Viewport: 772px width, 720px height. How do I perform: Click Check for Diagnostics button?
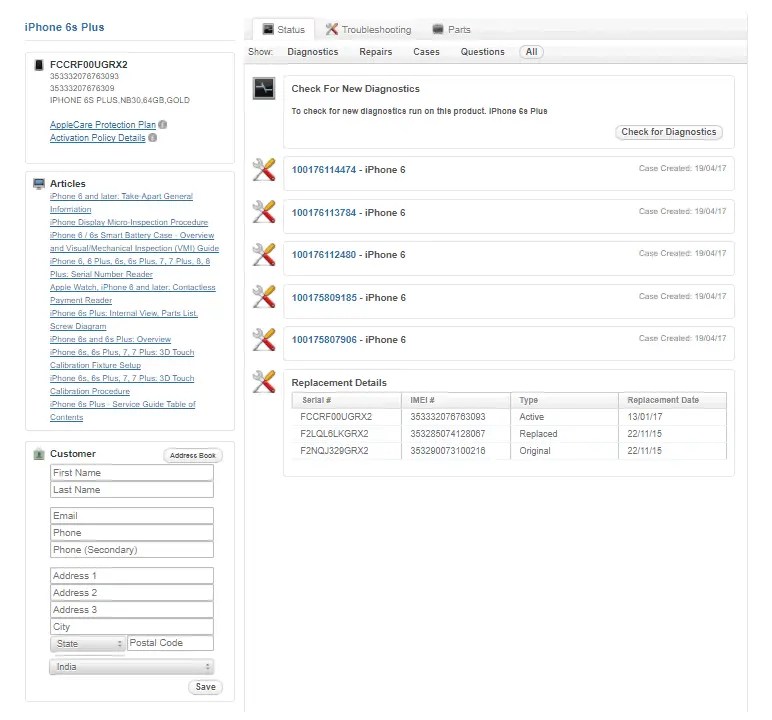pos(669,132)
